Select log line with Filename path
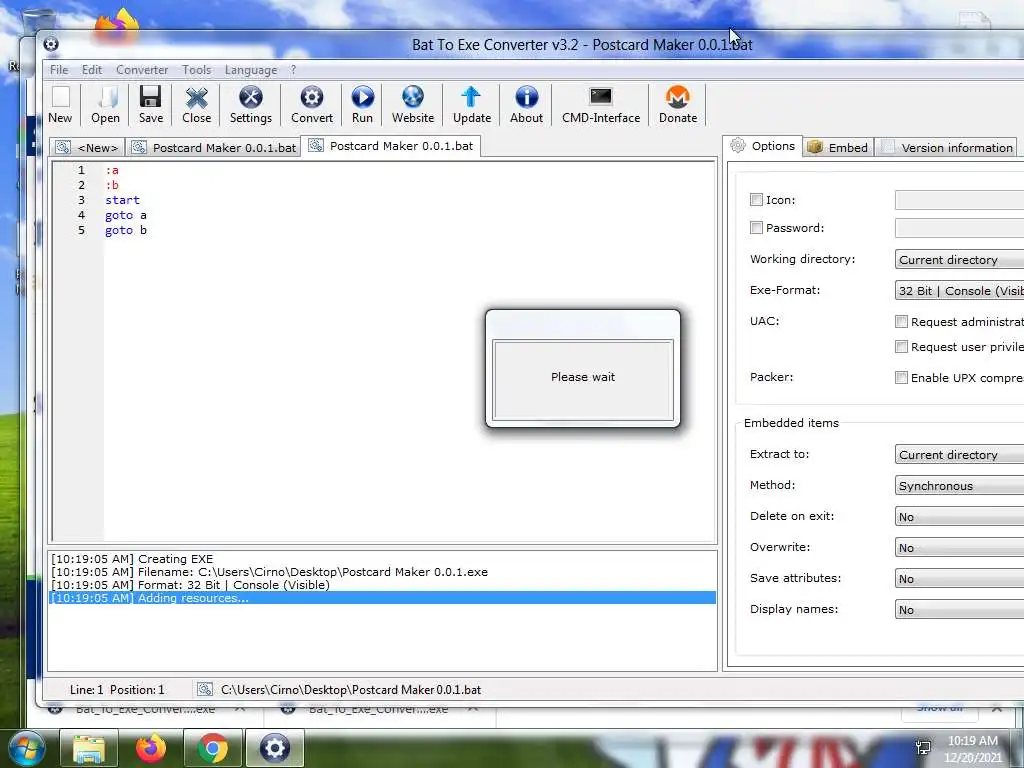 pos(383,571)
